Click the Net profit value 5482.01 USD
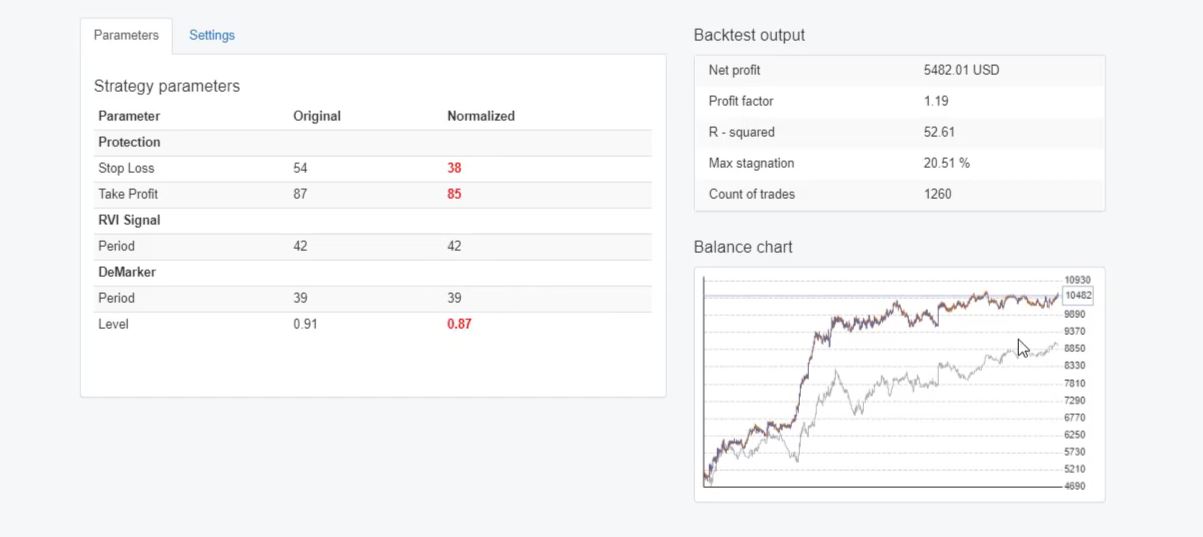Viewport: 1203px width, 537px height. 961,70
